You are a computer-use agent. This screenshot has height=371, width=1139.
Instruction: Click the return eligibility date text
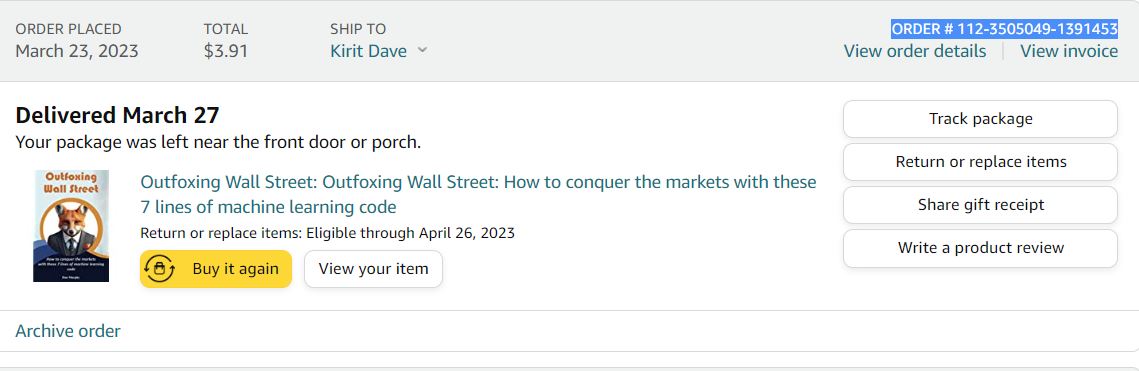327,233
